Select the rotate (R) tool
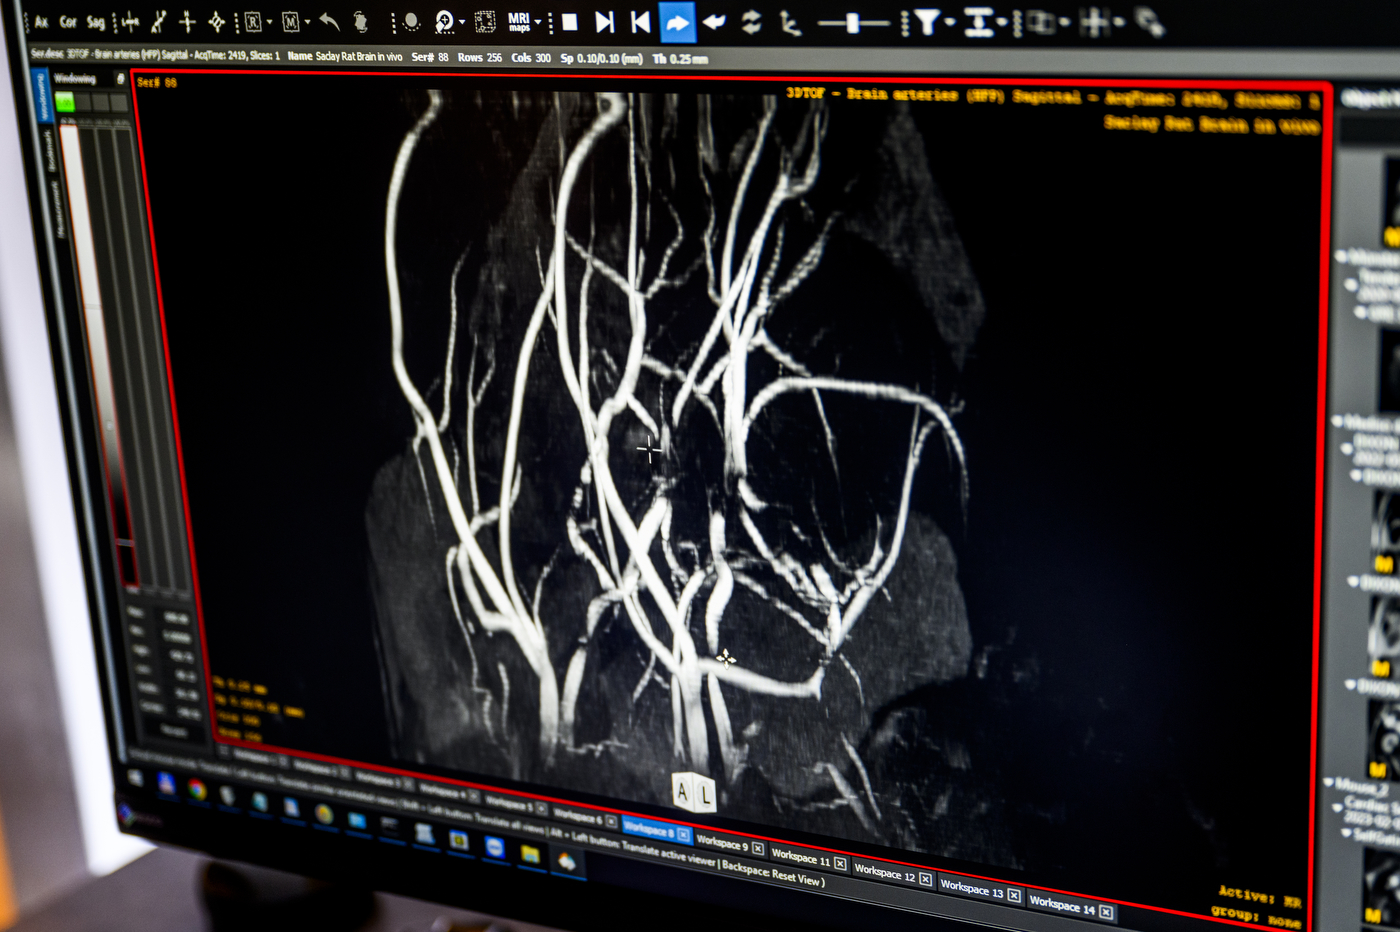Screen dimensions: 1400x932 pyautogui.click(x=253, y=21)
